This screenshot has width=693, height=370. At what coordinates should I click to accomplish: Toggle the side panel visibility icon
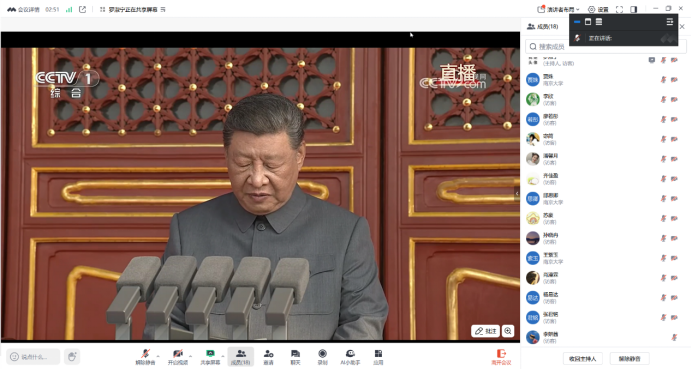(634, 9)
